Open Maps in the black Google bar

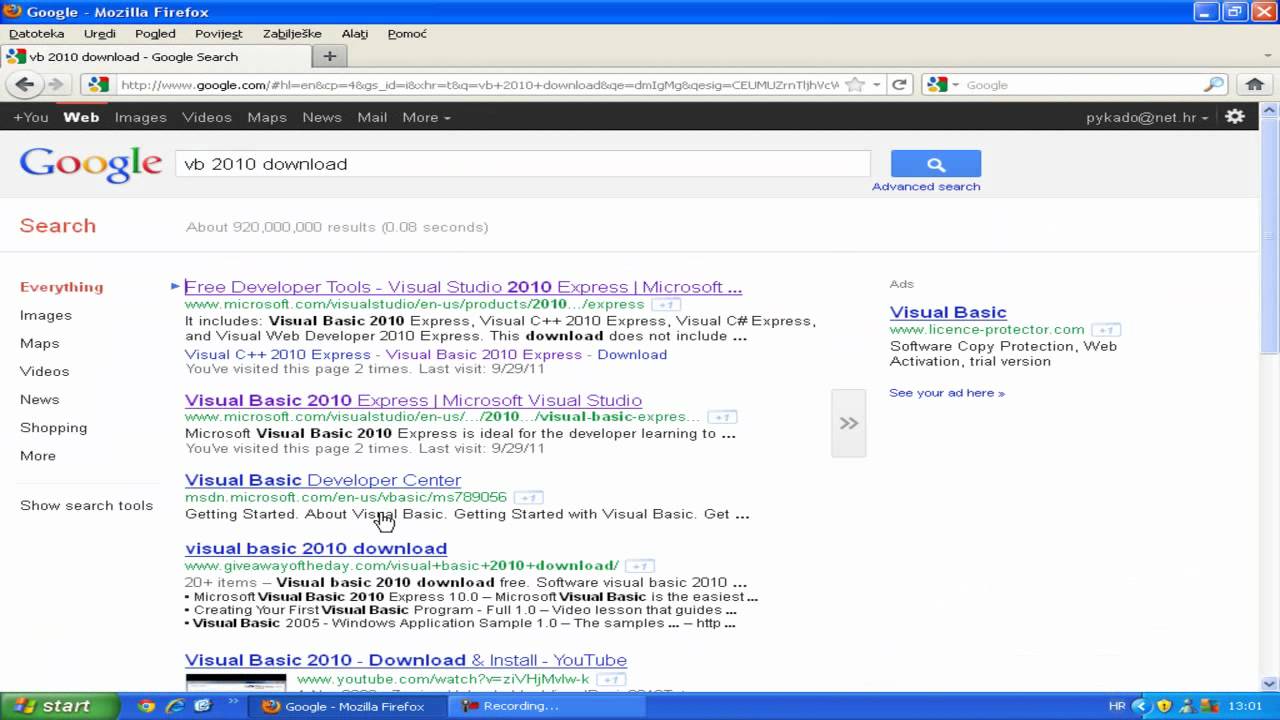267,117
